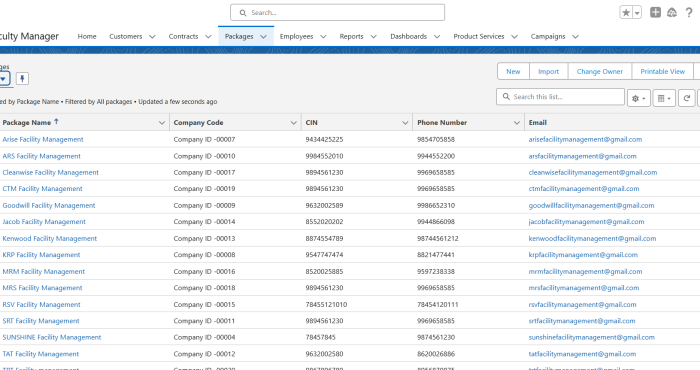Select CIN value 78455121010
Viewport: 700px width, 370px height.
point(326,304)
